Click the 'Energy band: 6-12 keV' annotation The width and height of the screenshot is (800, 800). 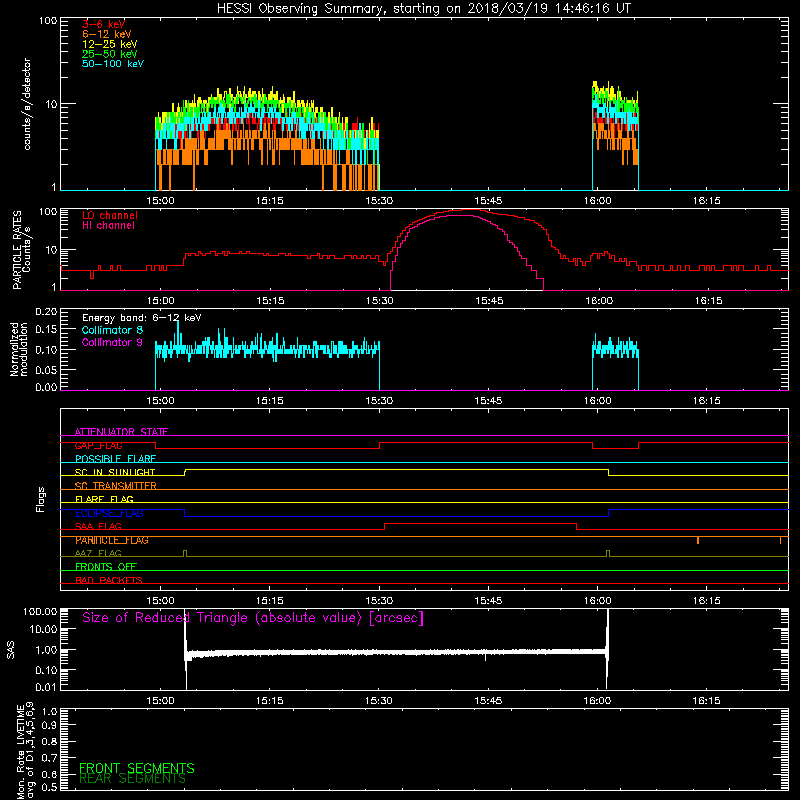pyautogui.click(x=142, y=318)
